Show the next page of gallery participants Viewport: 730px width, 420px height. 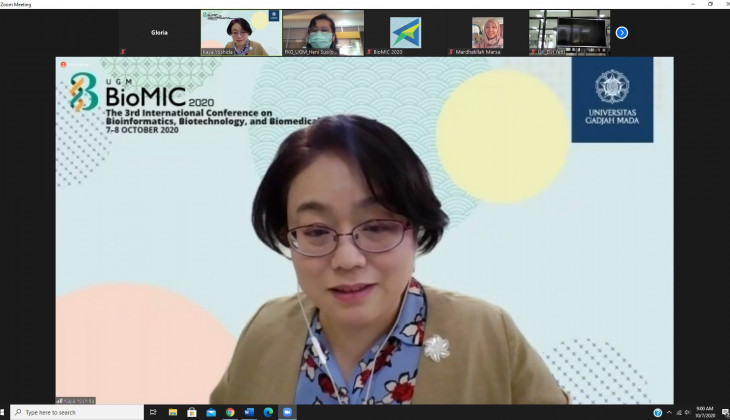coord(622,33)
